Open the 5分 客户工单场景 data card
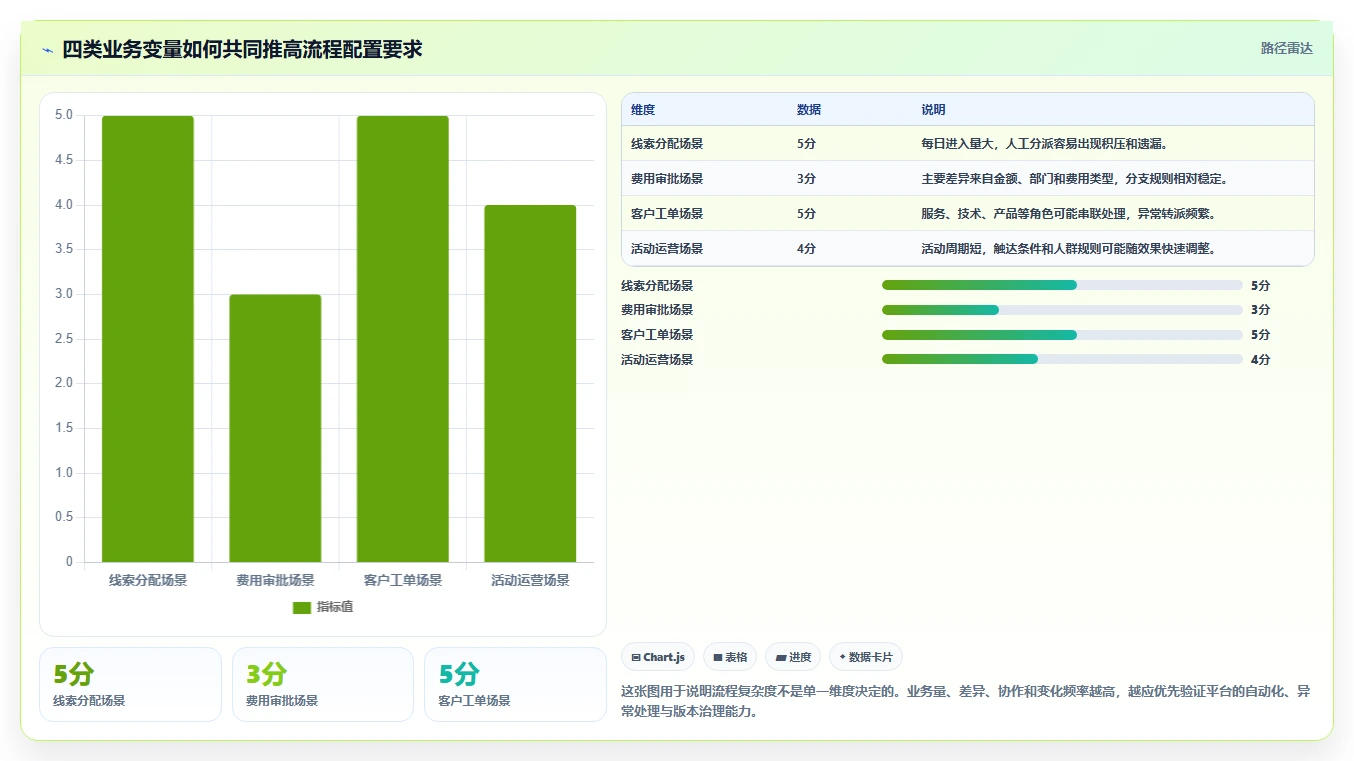 tap(515, 684)
